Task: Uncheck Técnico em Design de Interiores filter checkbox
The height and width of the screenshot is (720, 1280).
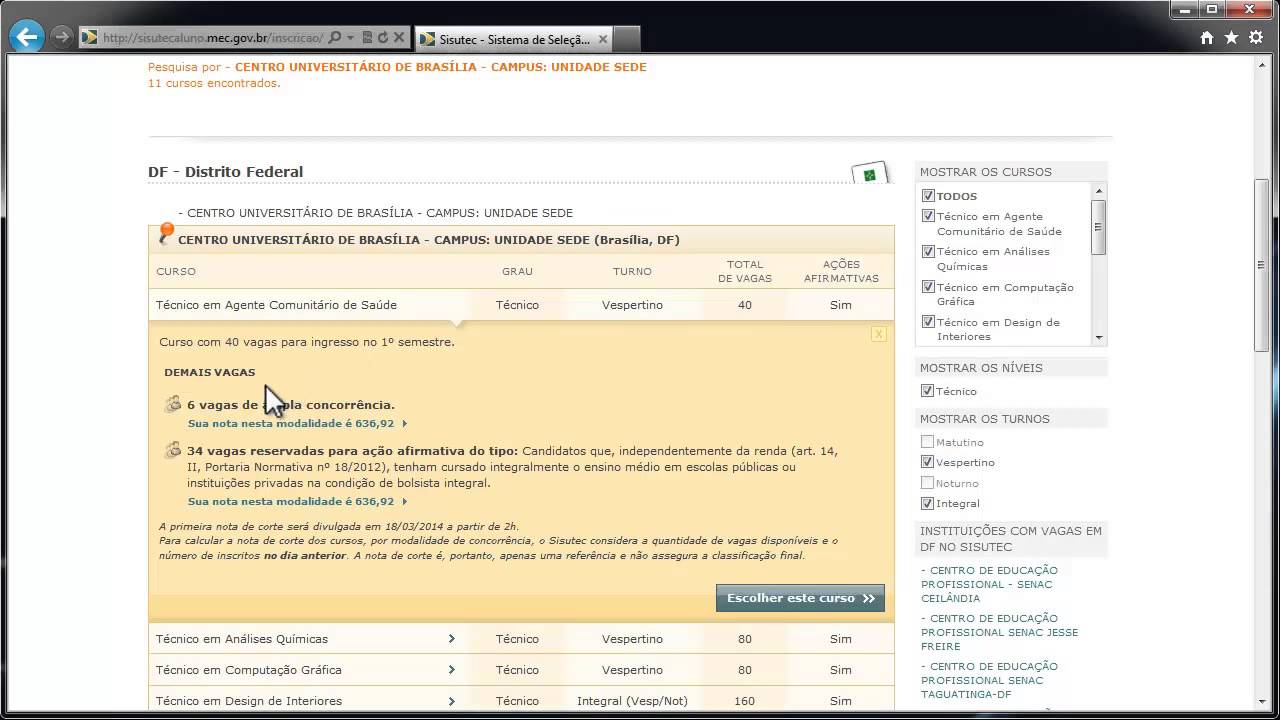Action: (x=928, y=322)
